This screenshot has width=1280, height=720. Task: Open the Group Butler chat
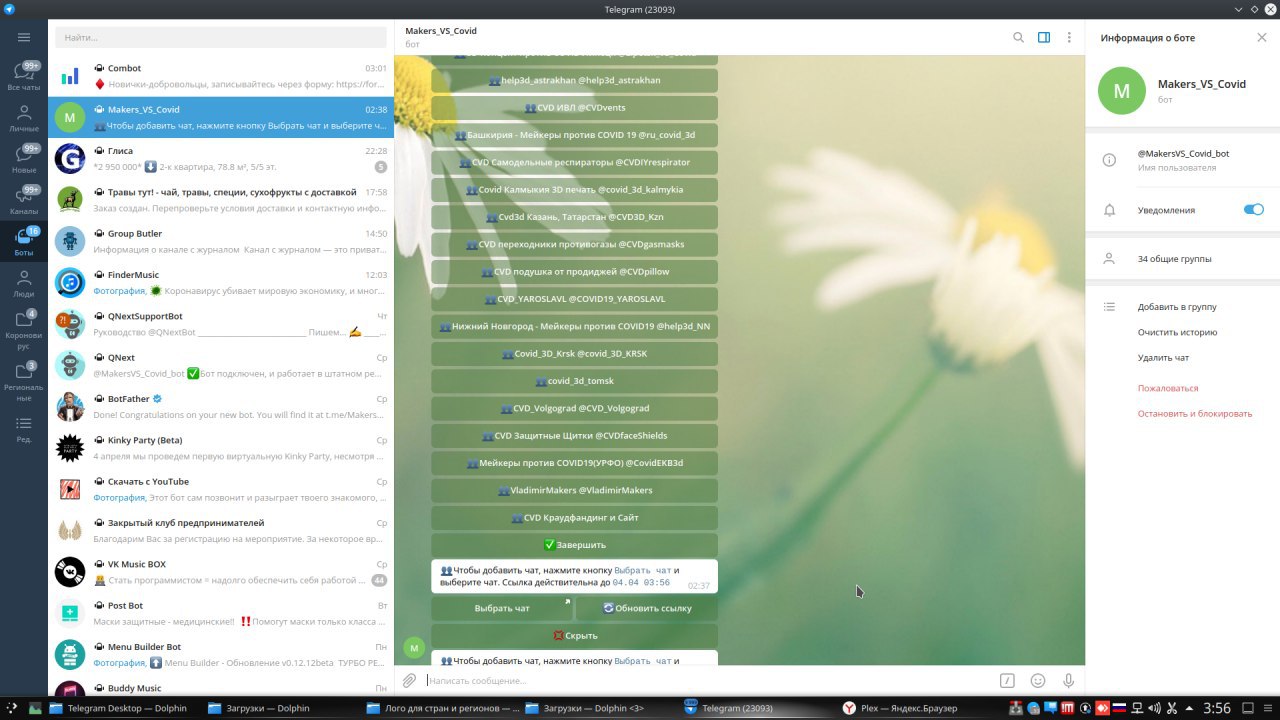click(221, 241)
